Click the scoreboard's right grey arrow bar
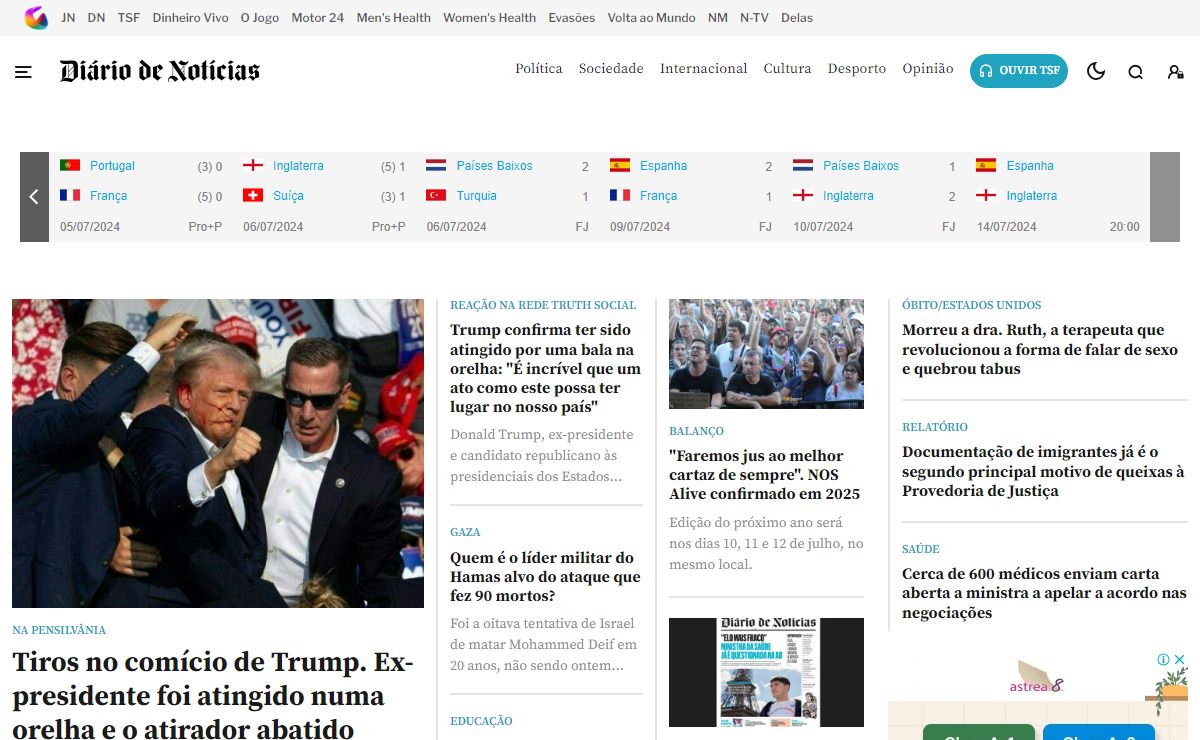 click(1165, 197)
